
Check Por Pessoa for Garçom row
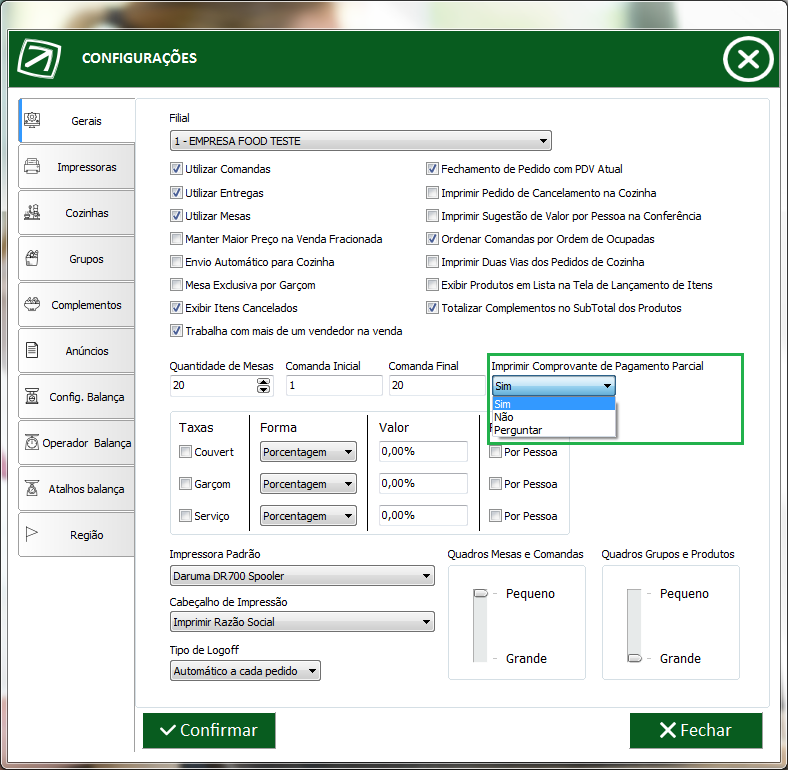(x=496, y=484)
